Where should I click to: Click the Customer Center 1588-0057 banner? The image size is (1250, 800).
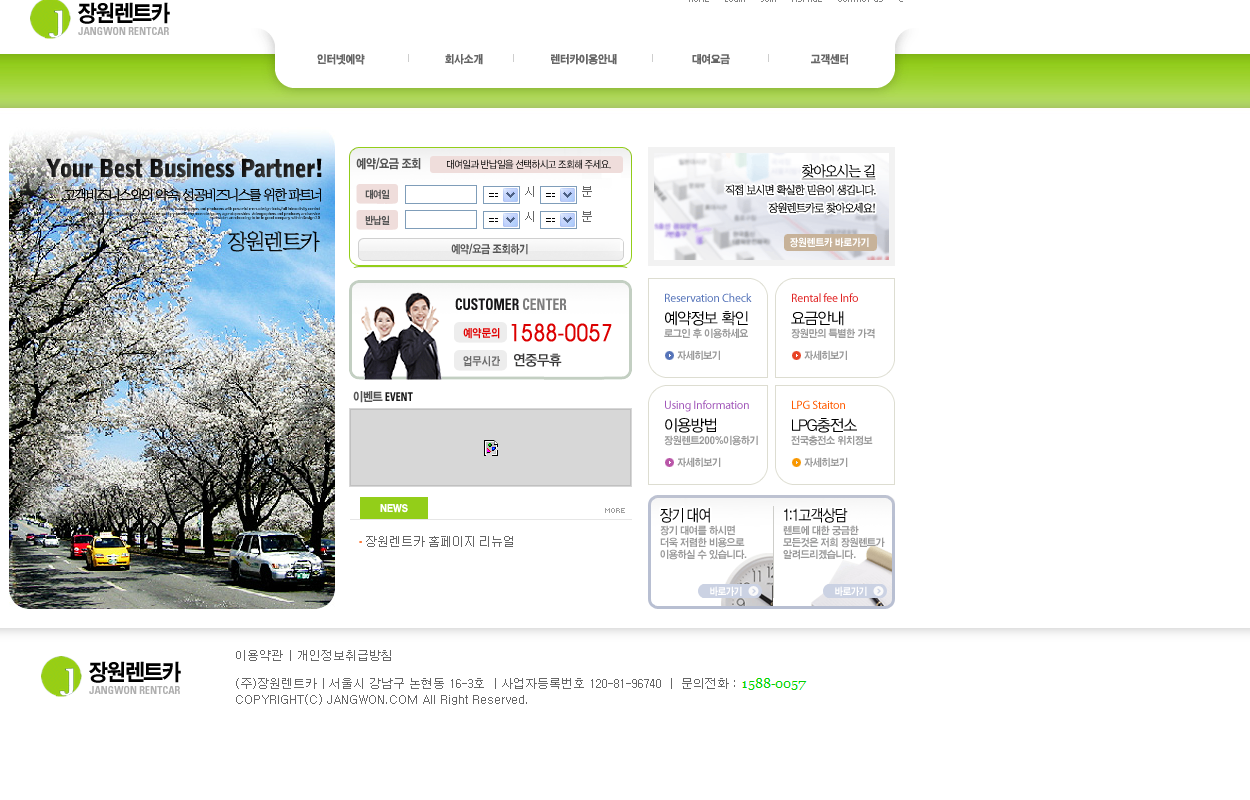tap(490, 330)
